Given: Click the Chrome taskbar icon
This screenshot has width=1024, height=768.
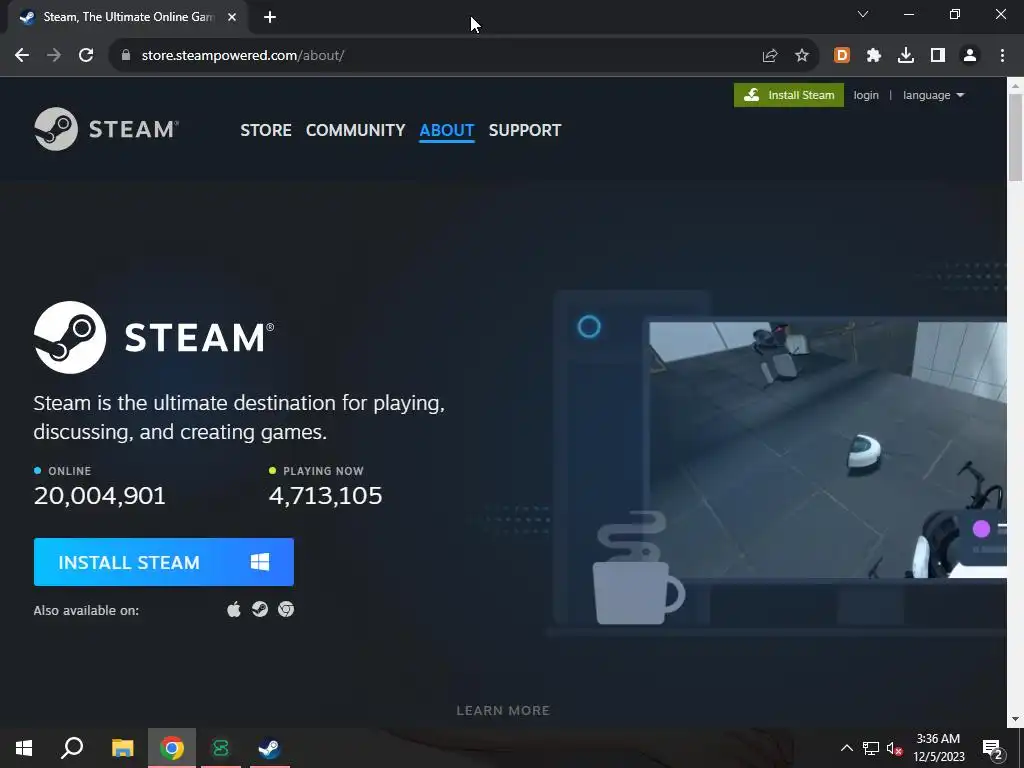Looking at the screenshot, I should tap(172, 748).
